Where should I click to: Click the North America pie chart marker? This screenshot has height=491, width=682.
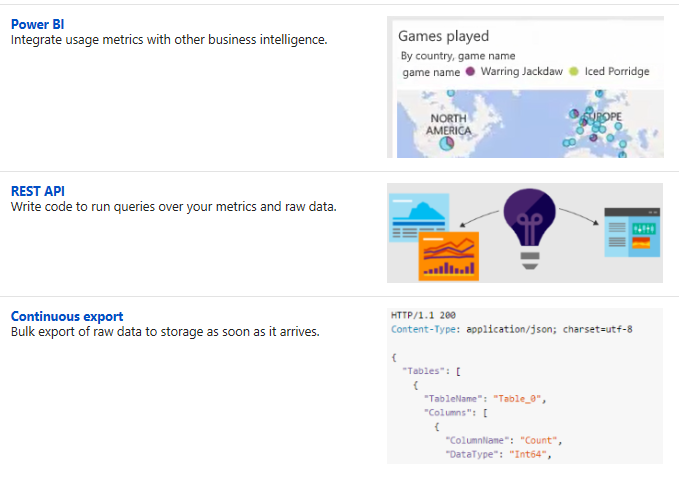(448, 143)
